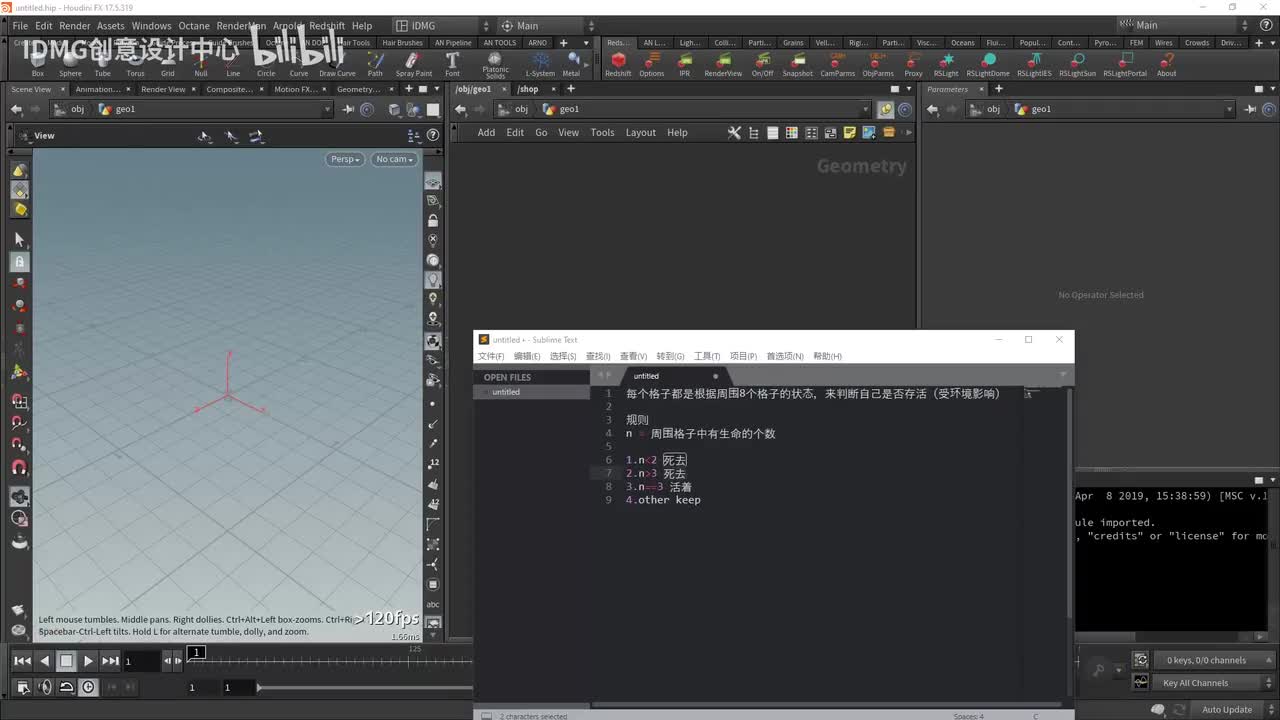Toggle audio speaker button in playbar
Viewport: 1280px width, 720px height.
tap(45, 687)
